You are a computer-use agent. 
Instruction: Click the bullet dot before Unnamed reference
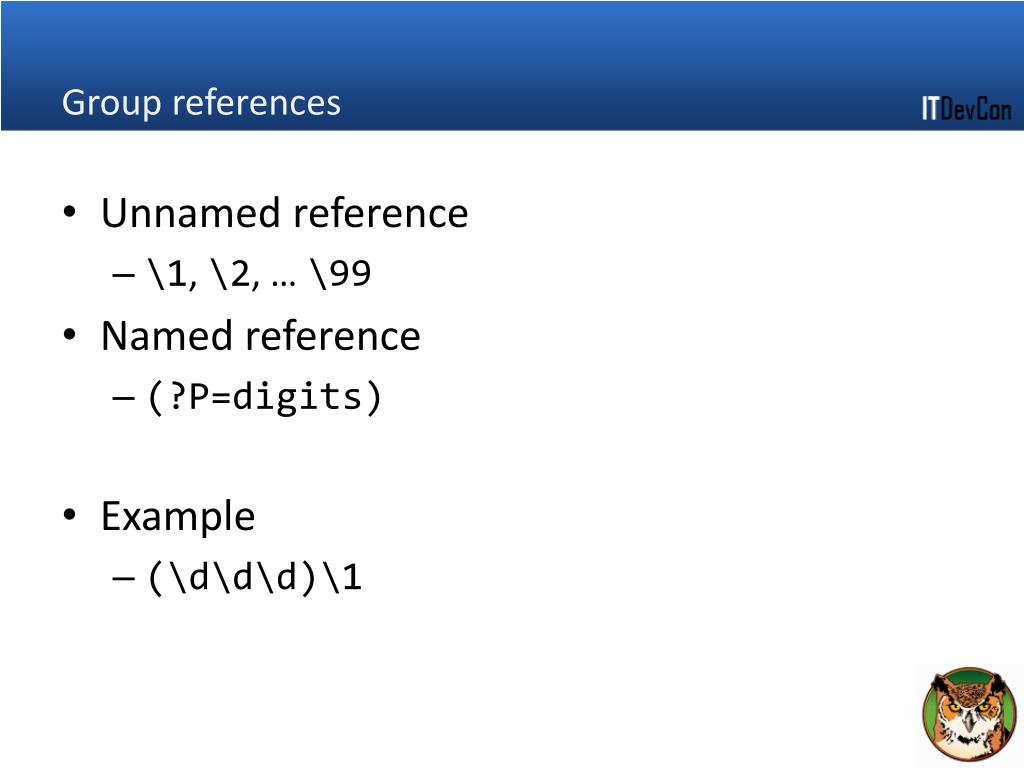(70, 212)
